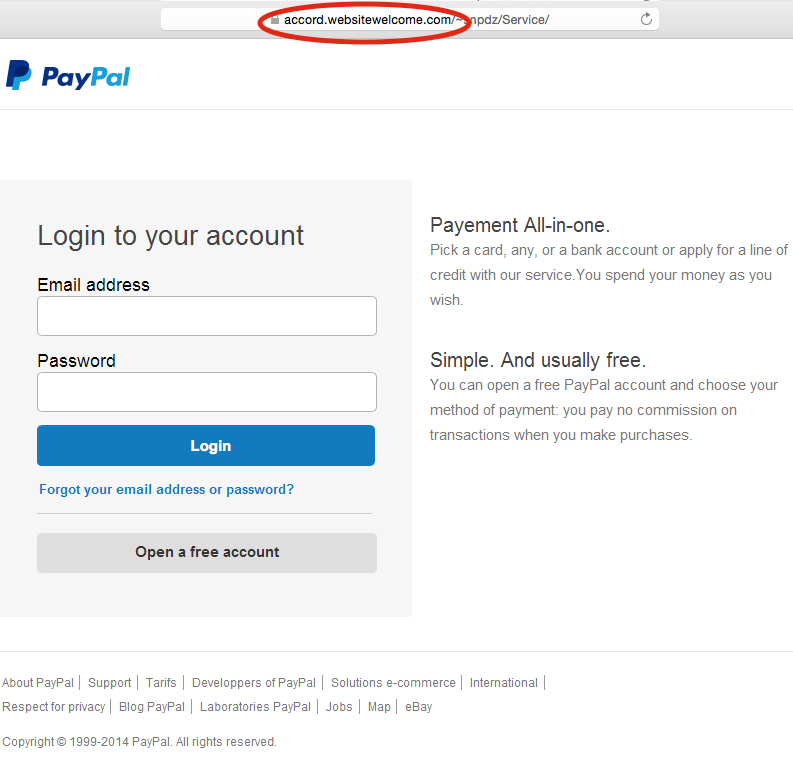Image resolution: width=793 pixels, height=758 pixels.
Task: Open Solutions e-commerce footer link
Action: [393, 683]
